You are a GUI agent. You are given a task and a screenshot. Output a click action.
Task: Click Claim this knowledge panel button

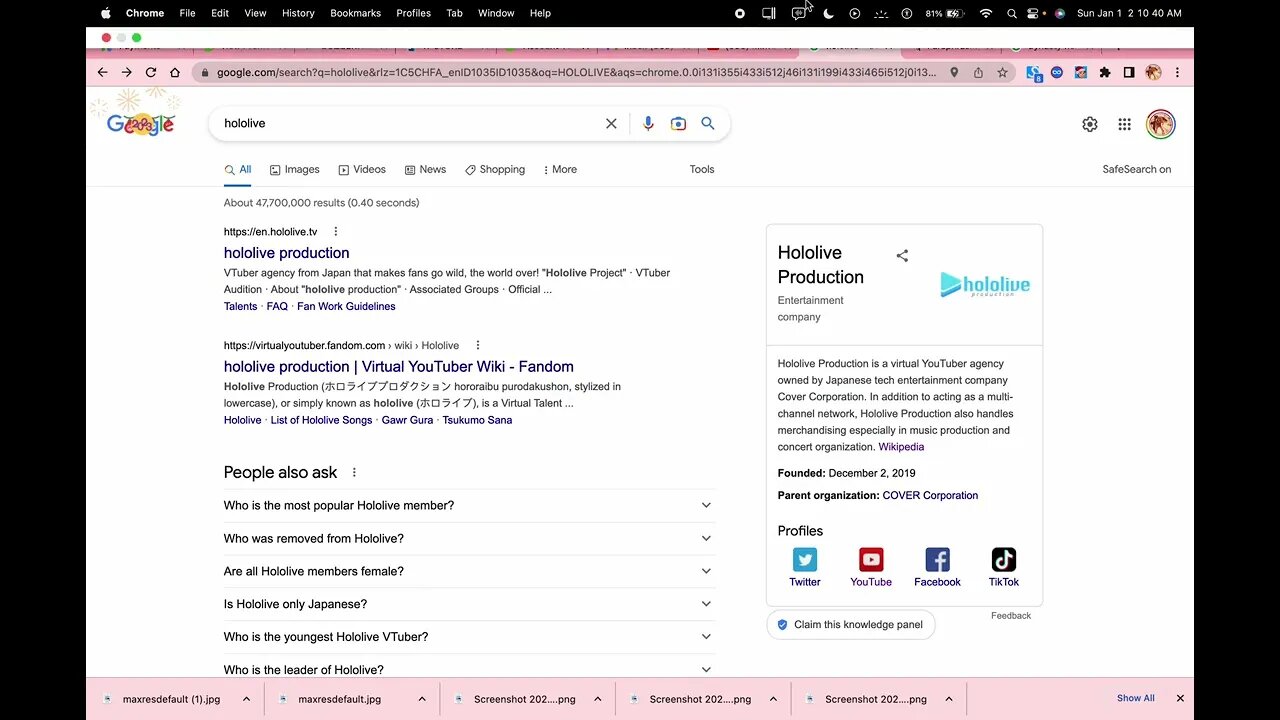pos(851,625)
